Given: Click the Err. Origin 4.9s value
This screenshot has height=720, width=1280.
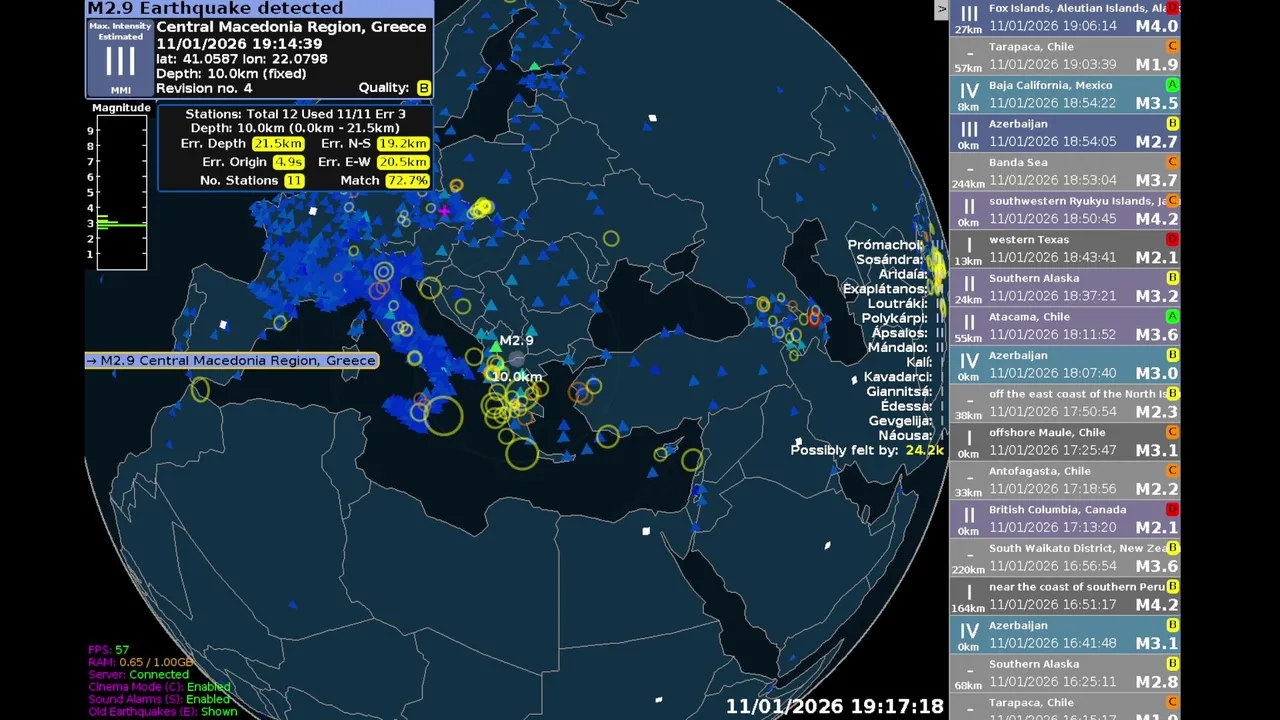Looking at the screenshot, I should (x=288, y=162).
